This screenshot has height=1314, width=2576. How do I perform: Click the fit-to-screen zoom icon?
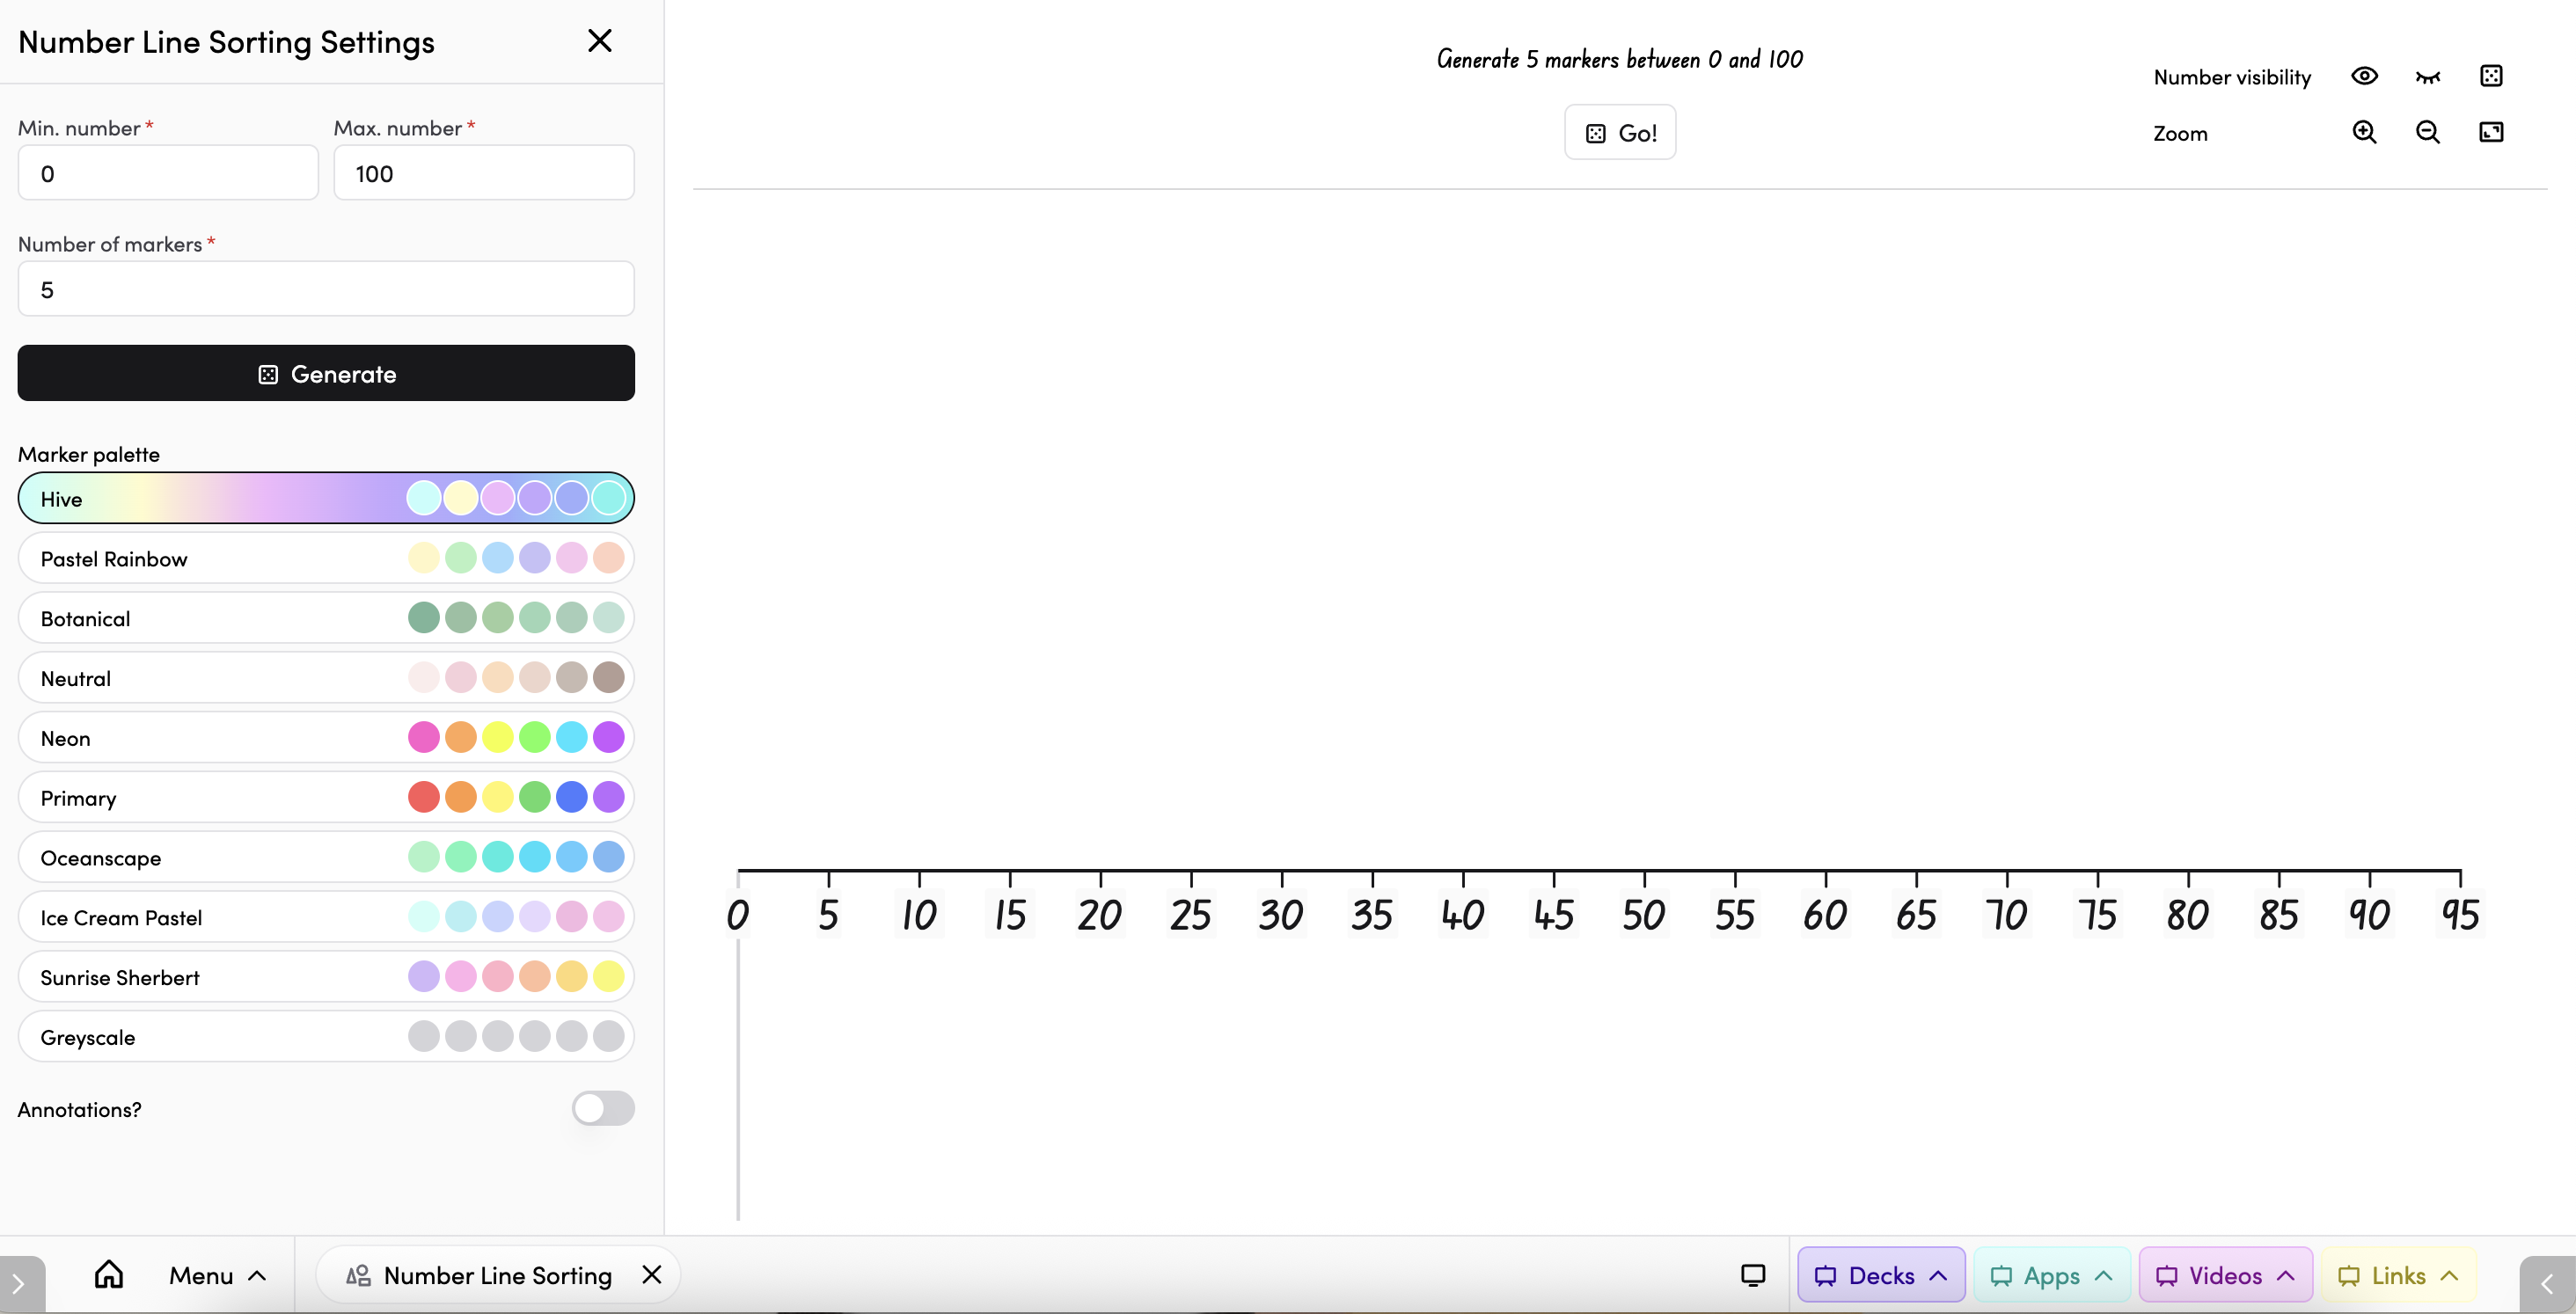(2491, 132)
